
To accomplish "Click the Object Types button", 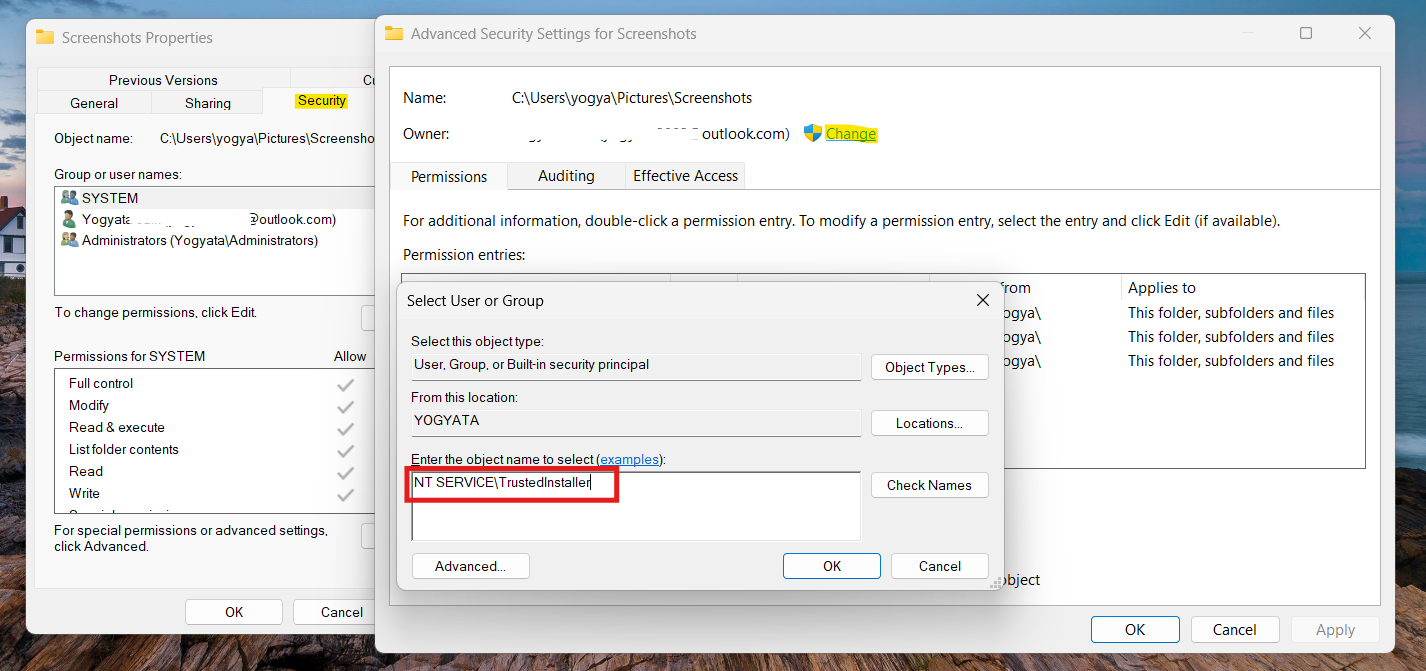I will (x=929, y=367).
